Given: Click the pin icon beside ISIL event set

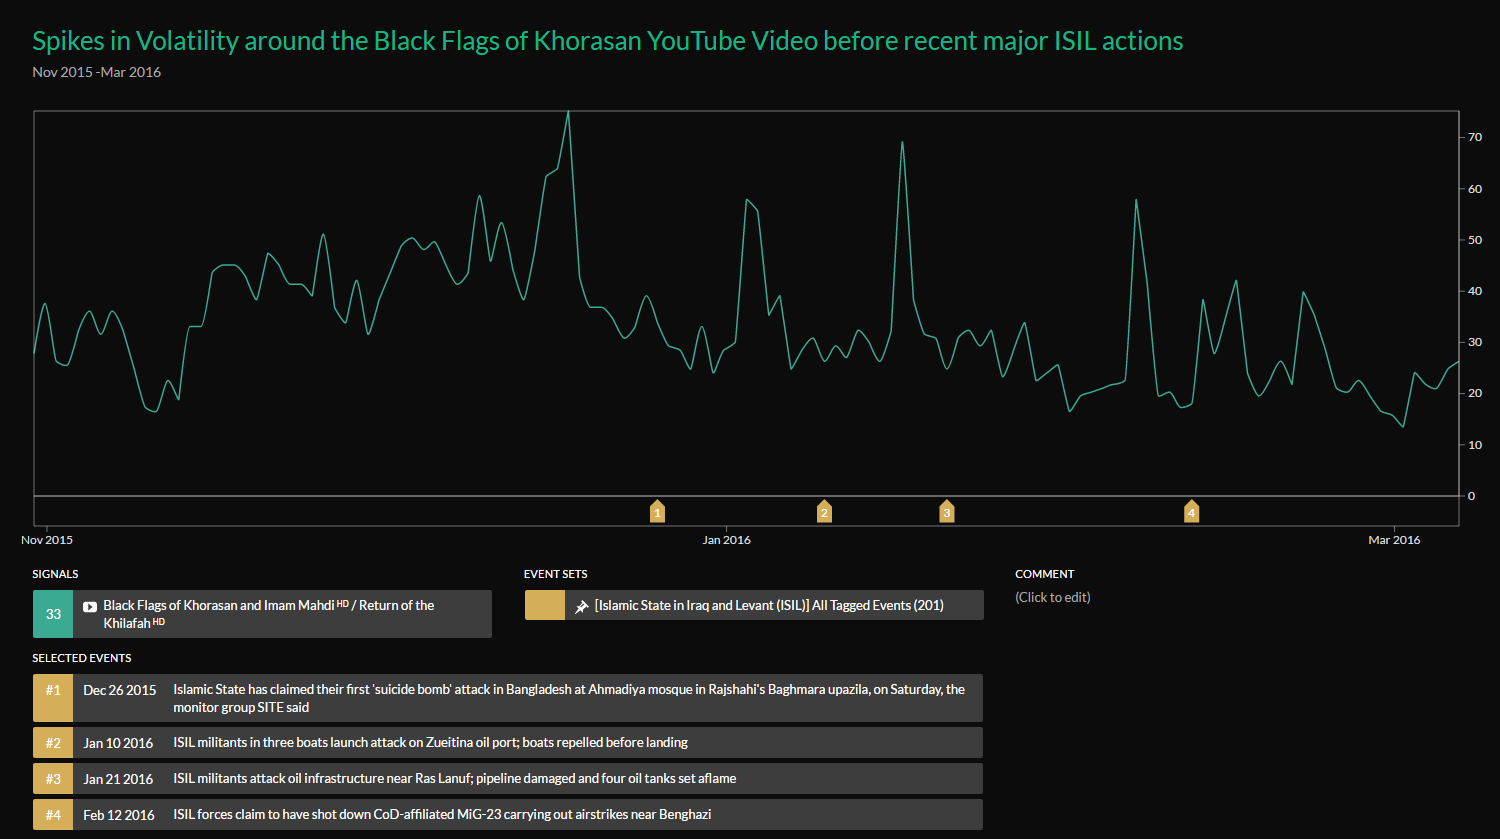Looking at the screenshot, I should 581,606.
